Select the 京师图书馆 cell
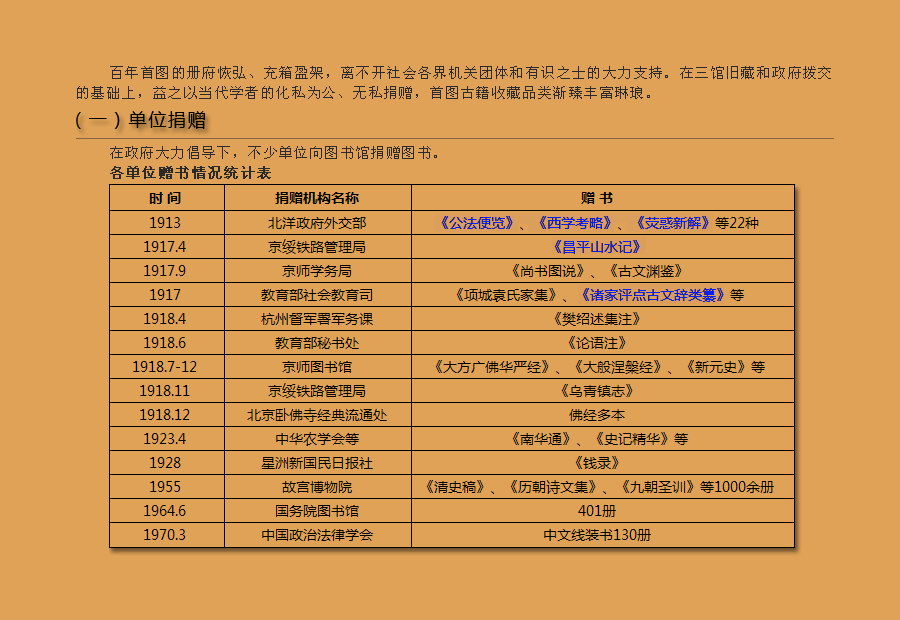 click(317, 367)
